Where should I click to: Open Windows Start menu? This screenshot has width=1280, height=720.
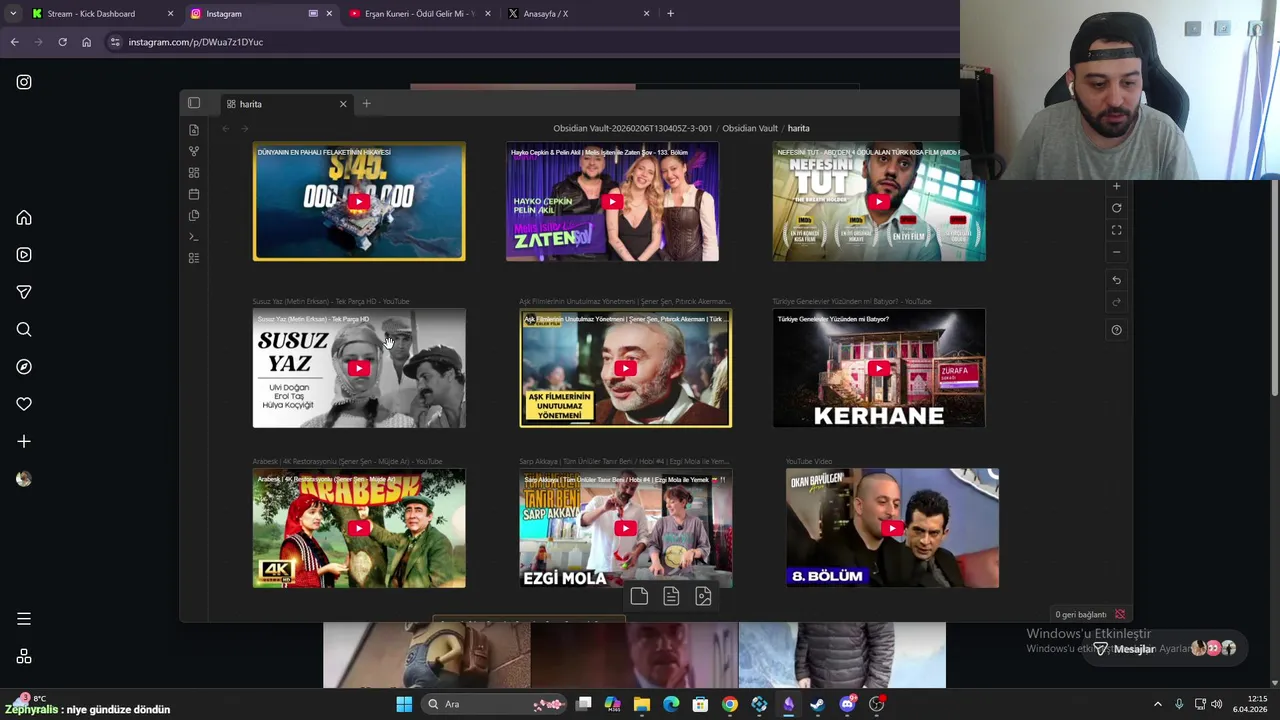(404, 704)
